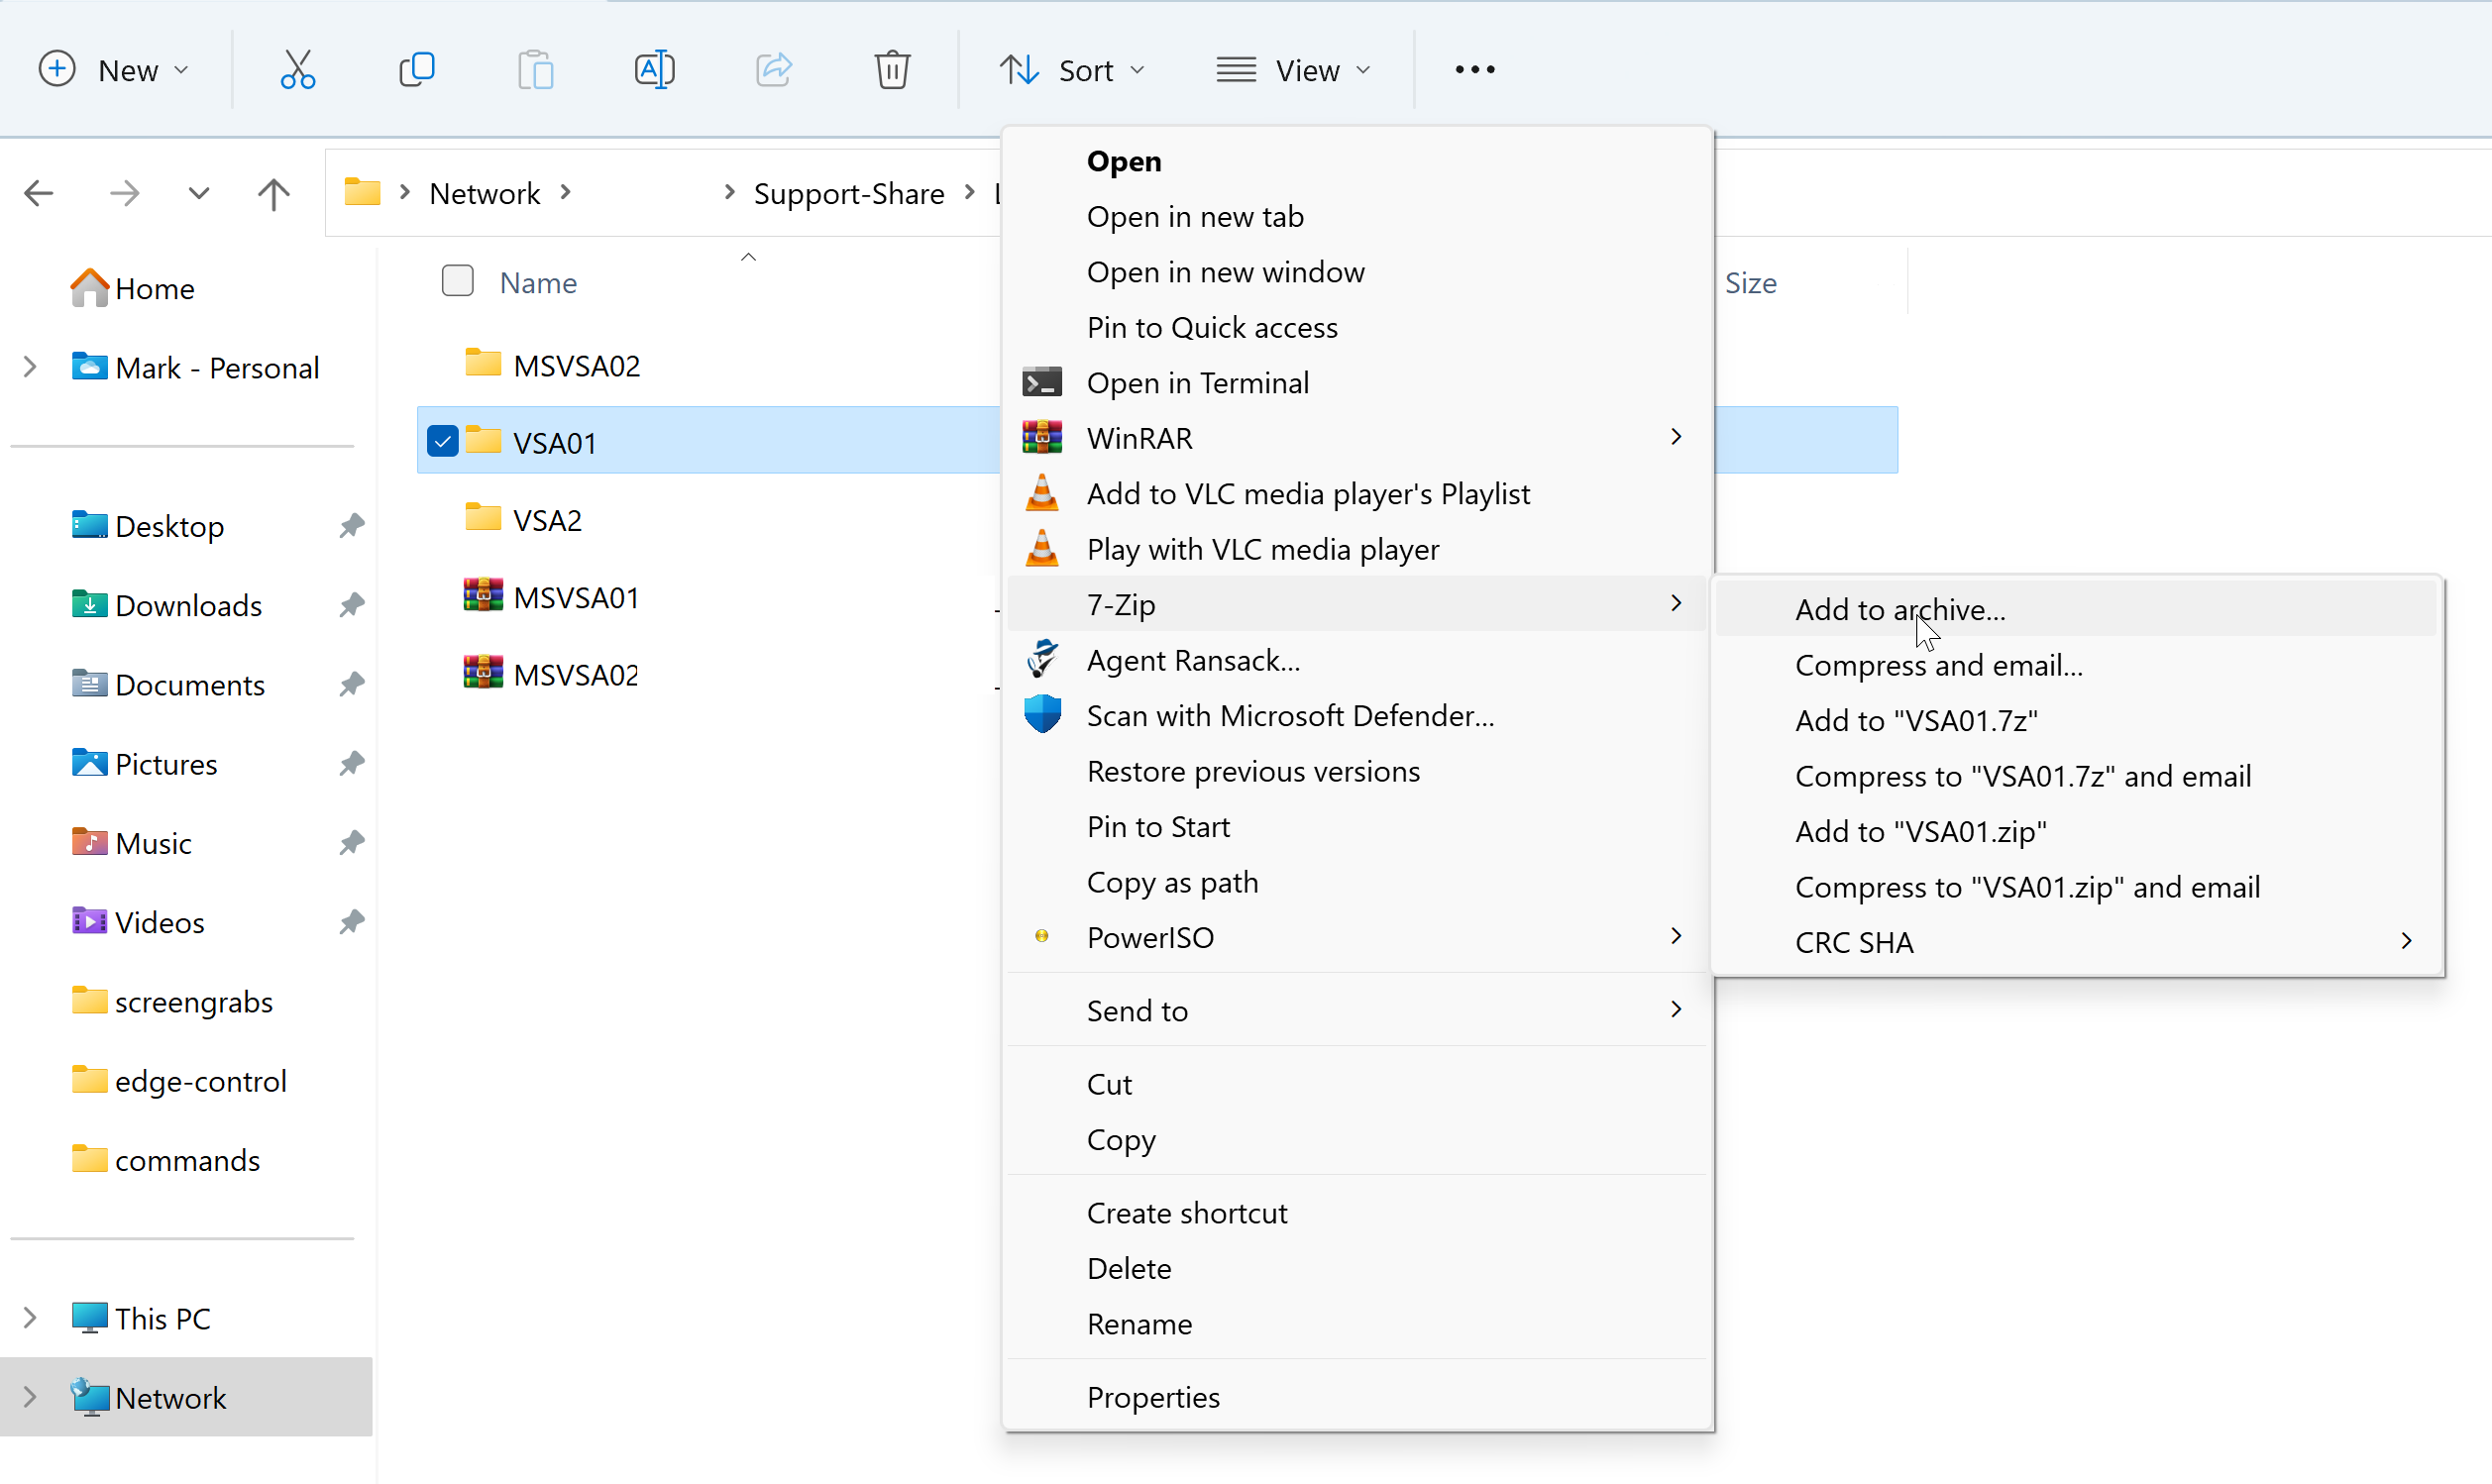Choose Open in new window
Screen dimensions: 2492x1484
(1357, 272)
